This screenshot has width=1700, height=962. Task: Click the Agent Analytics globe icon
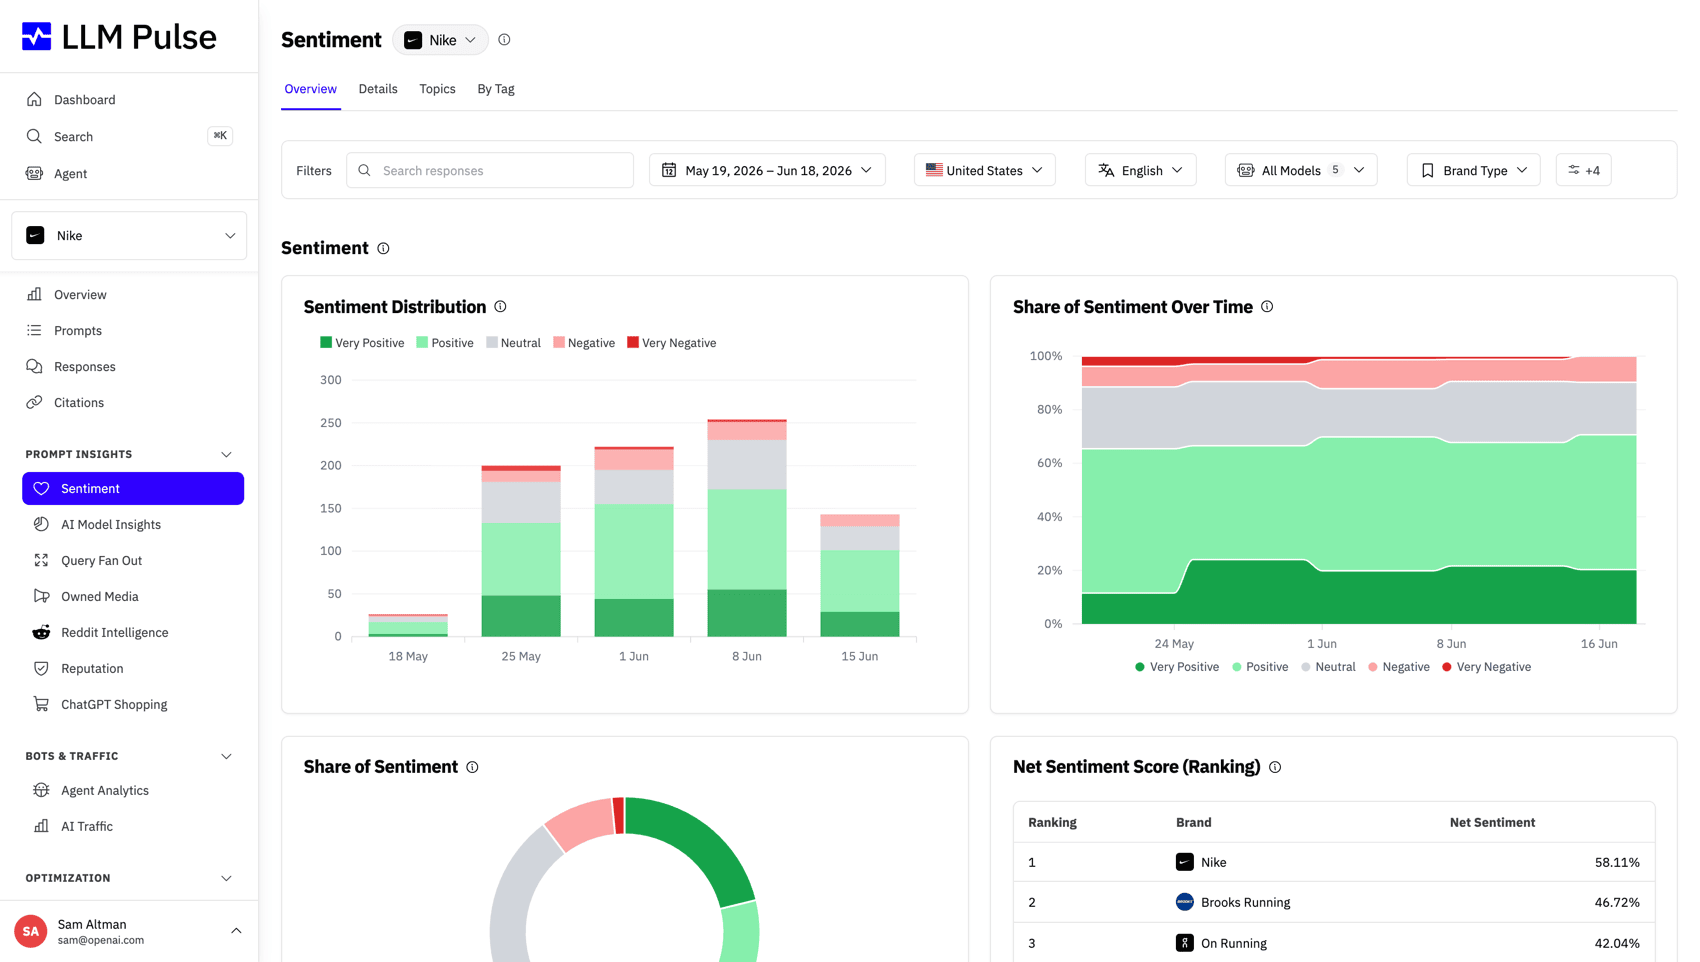click(x=41, y=790)
